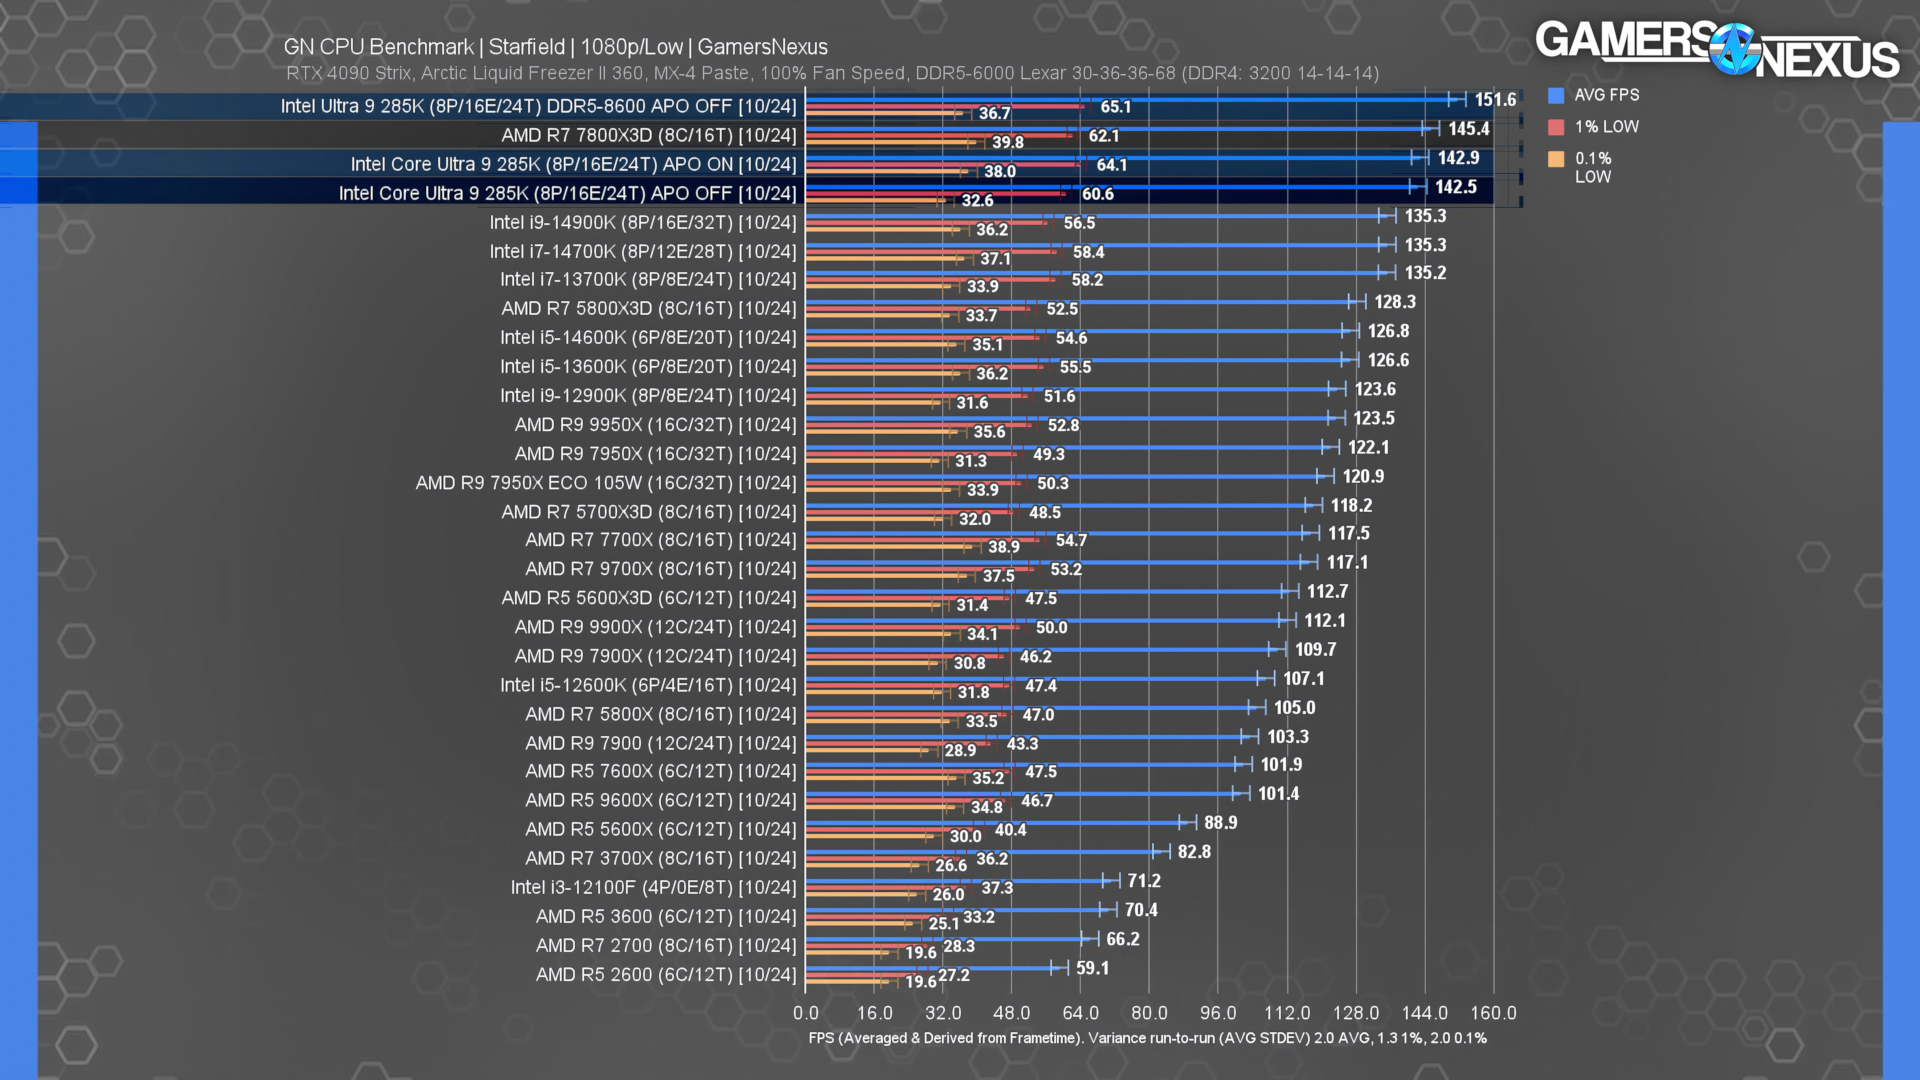Click the 'AMD R5 7600X (6C/12T)' label

(661, 771)
